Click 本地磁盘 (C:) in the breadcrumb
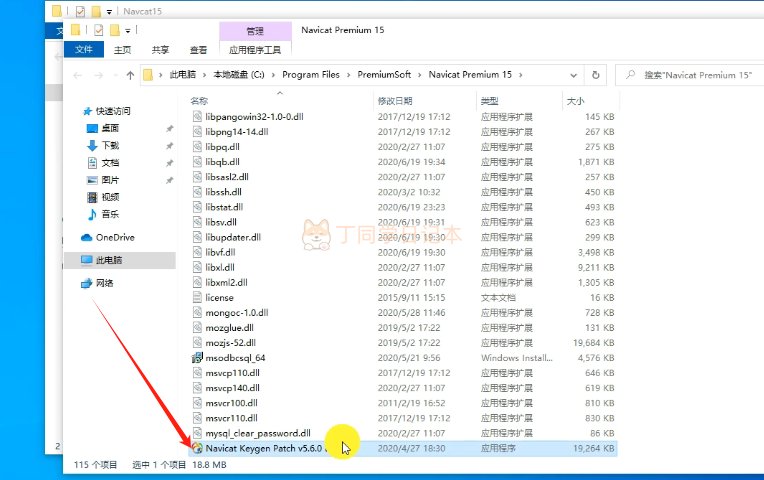 pyautogui.click(x=239, y=75)
